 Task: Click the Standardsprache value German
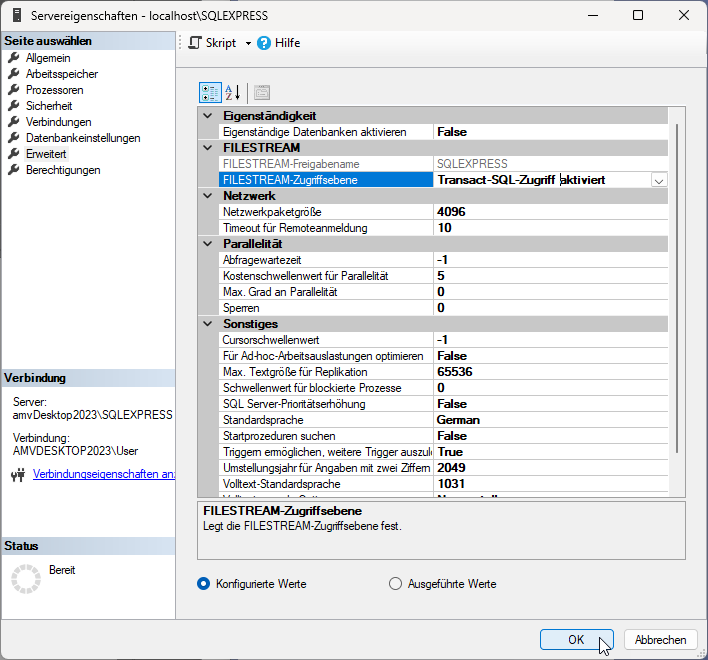(550, 420)
